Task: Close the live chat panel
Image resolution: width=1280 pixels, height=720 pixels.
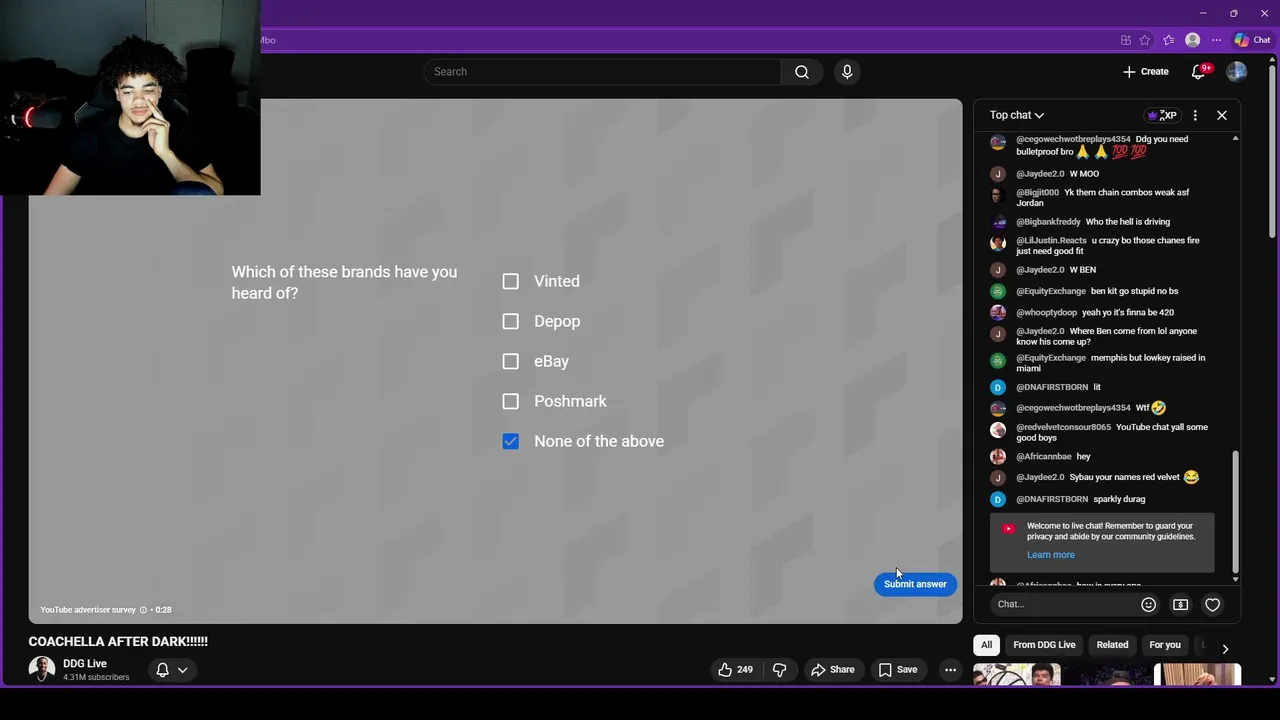Action: (x=1222, y=115)
